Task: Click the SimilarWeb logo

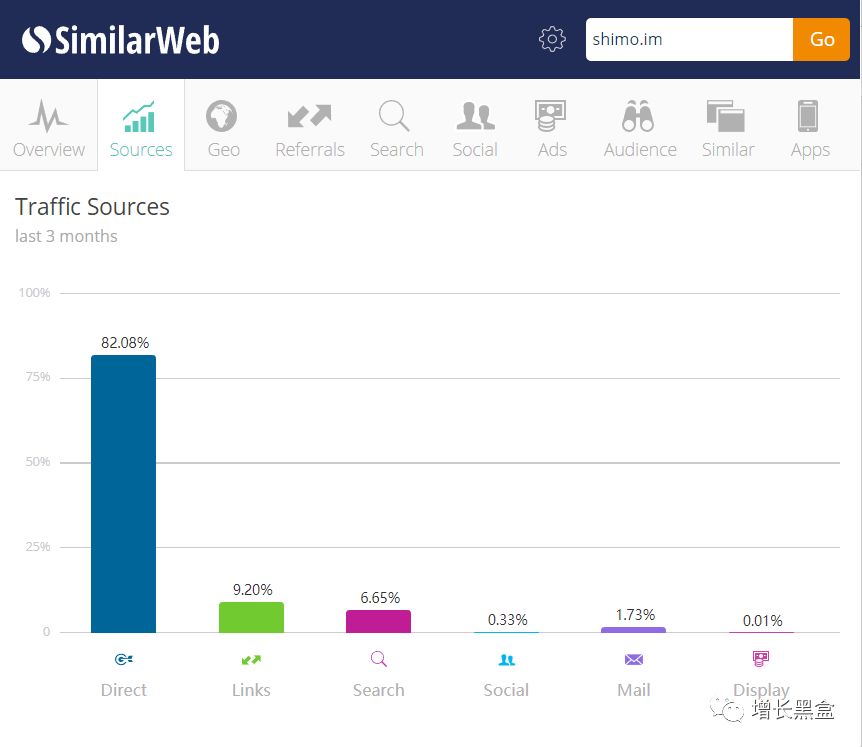Action: click(x=120, y=40)
